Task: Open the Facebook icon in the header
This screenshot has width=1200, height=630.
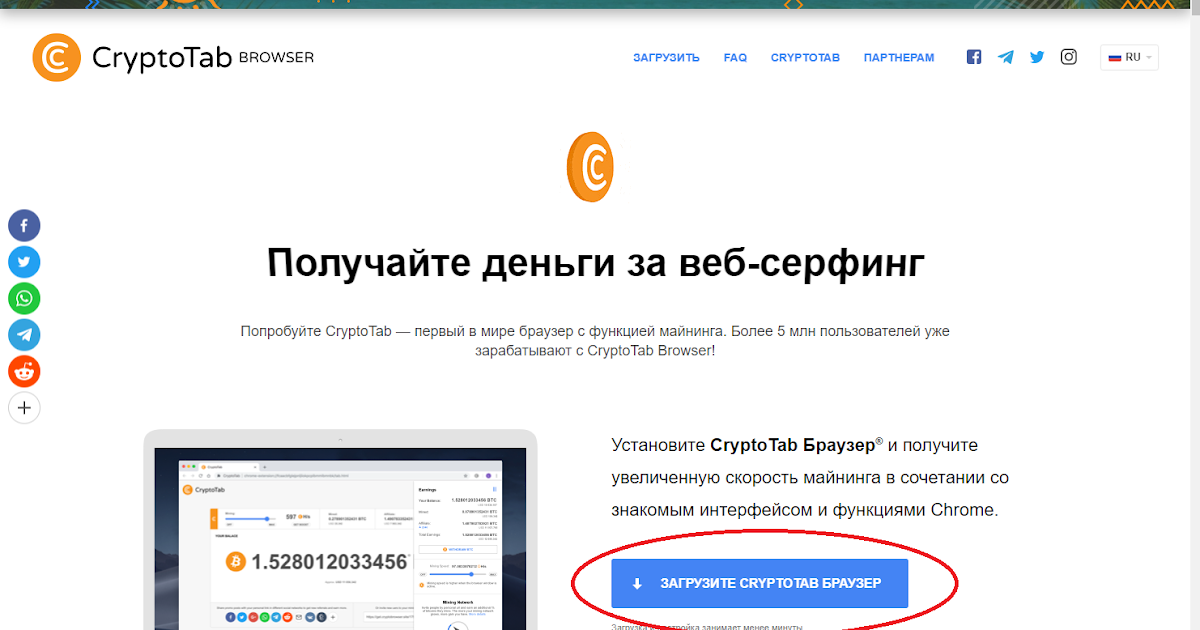Action: (x=974, y=57)
